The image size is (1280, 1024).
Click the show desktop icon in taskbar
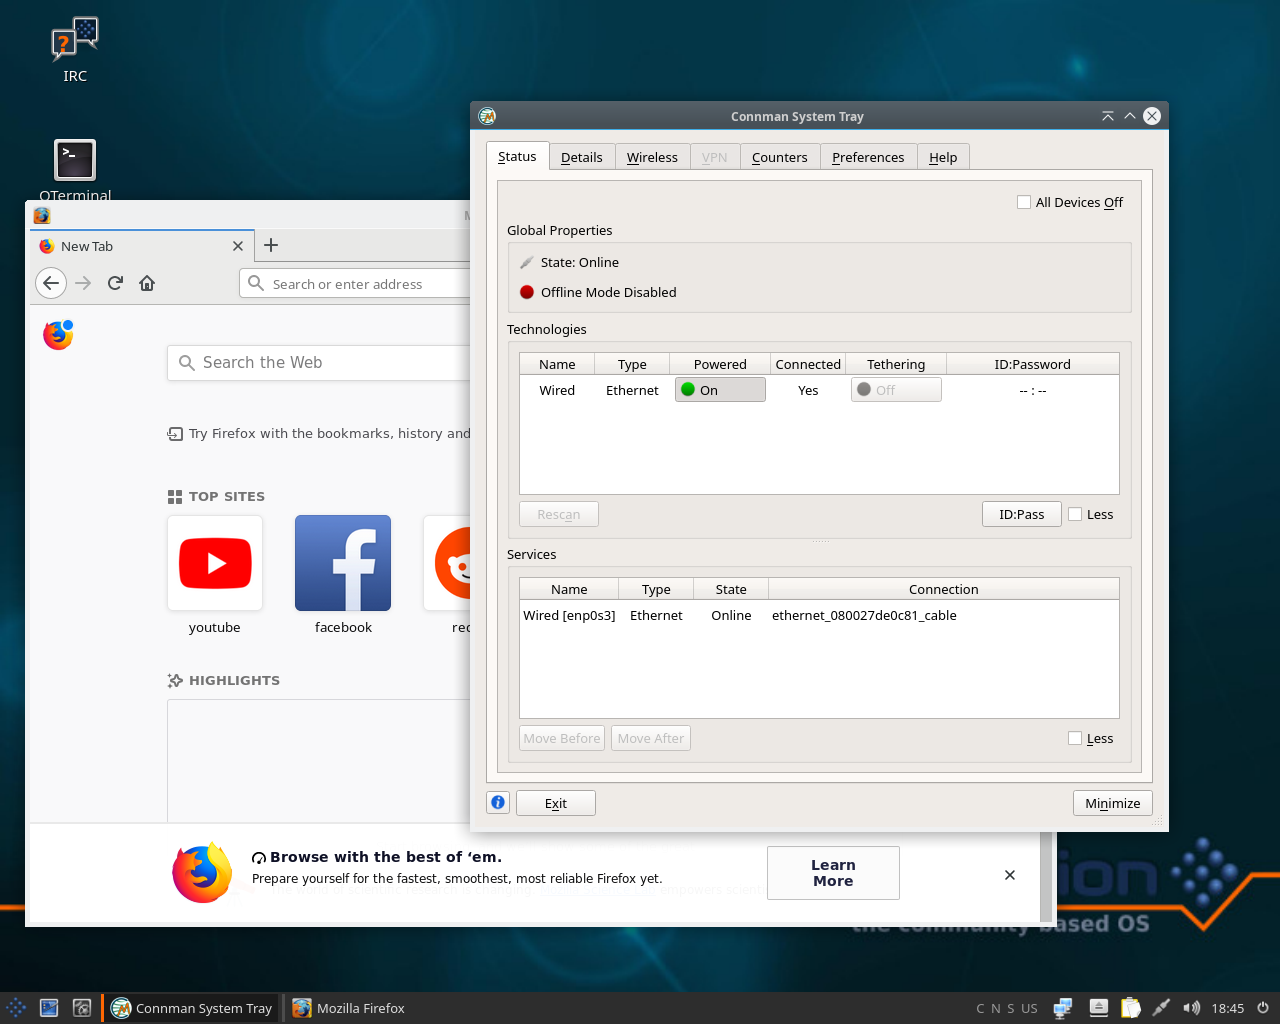[x=49, y=1008]
